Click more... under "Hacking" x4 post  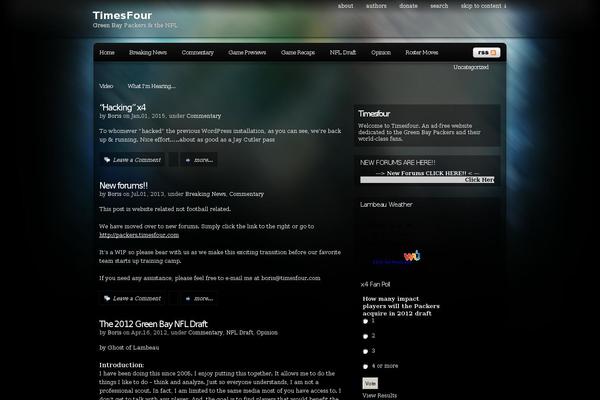tap(204, 160)
